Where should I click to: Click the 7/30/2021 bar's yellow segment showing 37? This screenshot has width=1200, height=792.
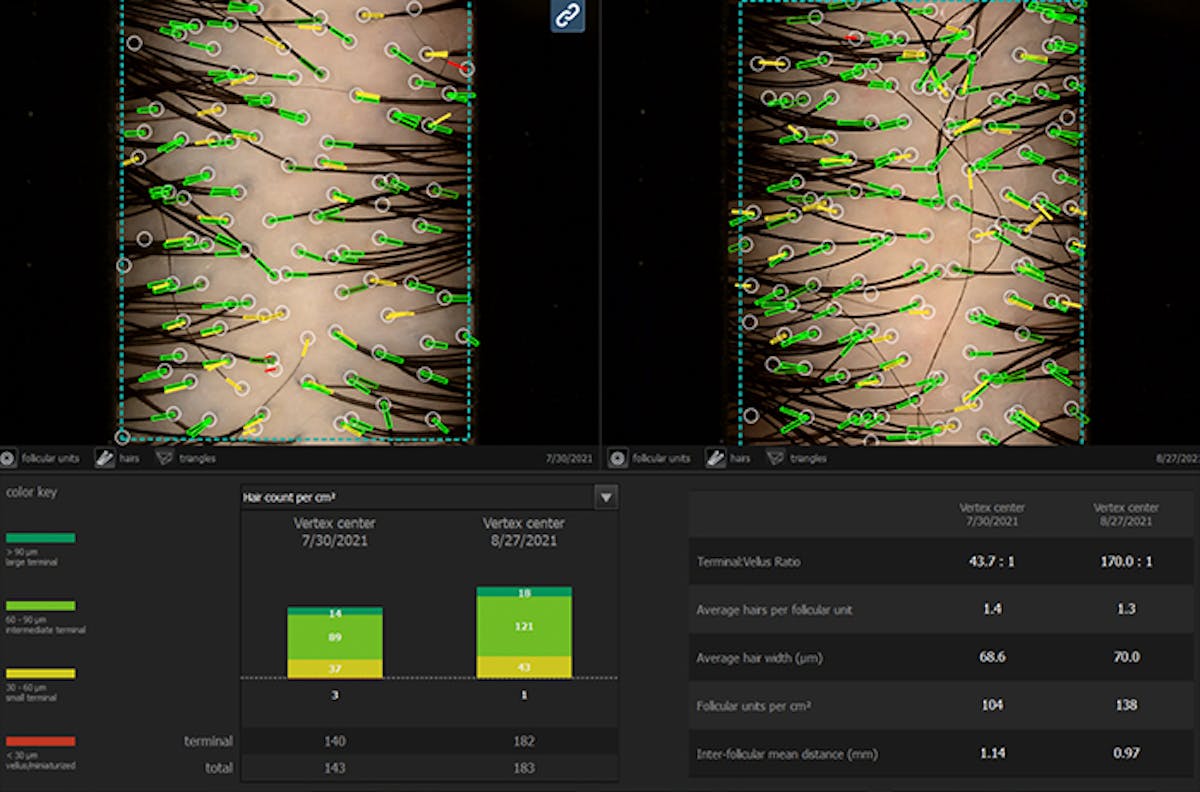(334, 669)
